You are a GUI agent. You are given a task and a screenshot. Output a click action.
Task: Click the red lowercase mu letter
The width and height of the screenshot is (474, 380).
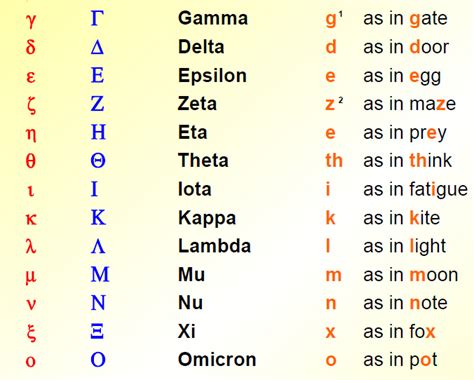coord(31,277)
